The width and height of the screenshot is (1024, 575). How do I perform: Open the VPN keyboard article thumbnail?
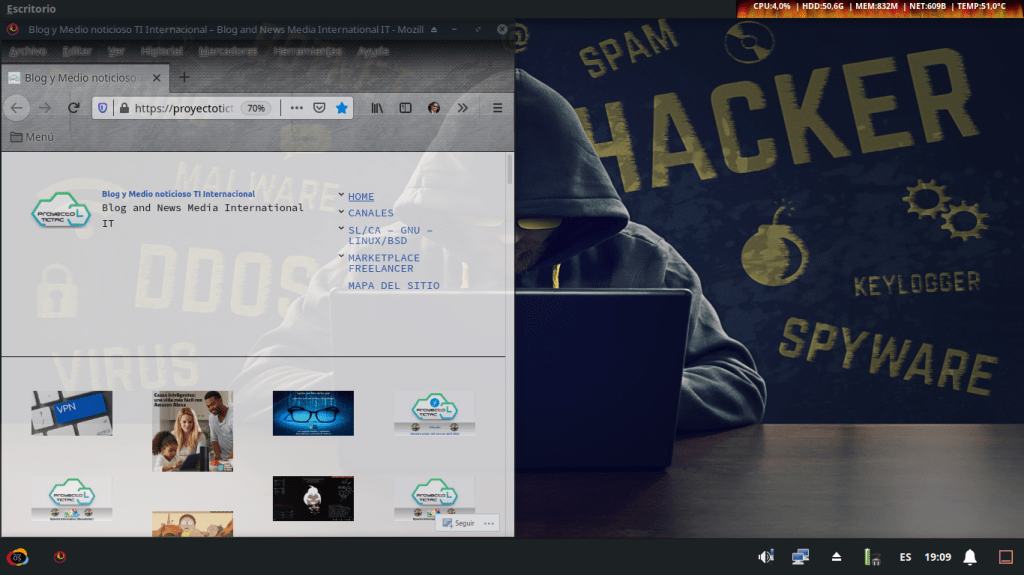click(72, 412)
